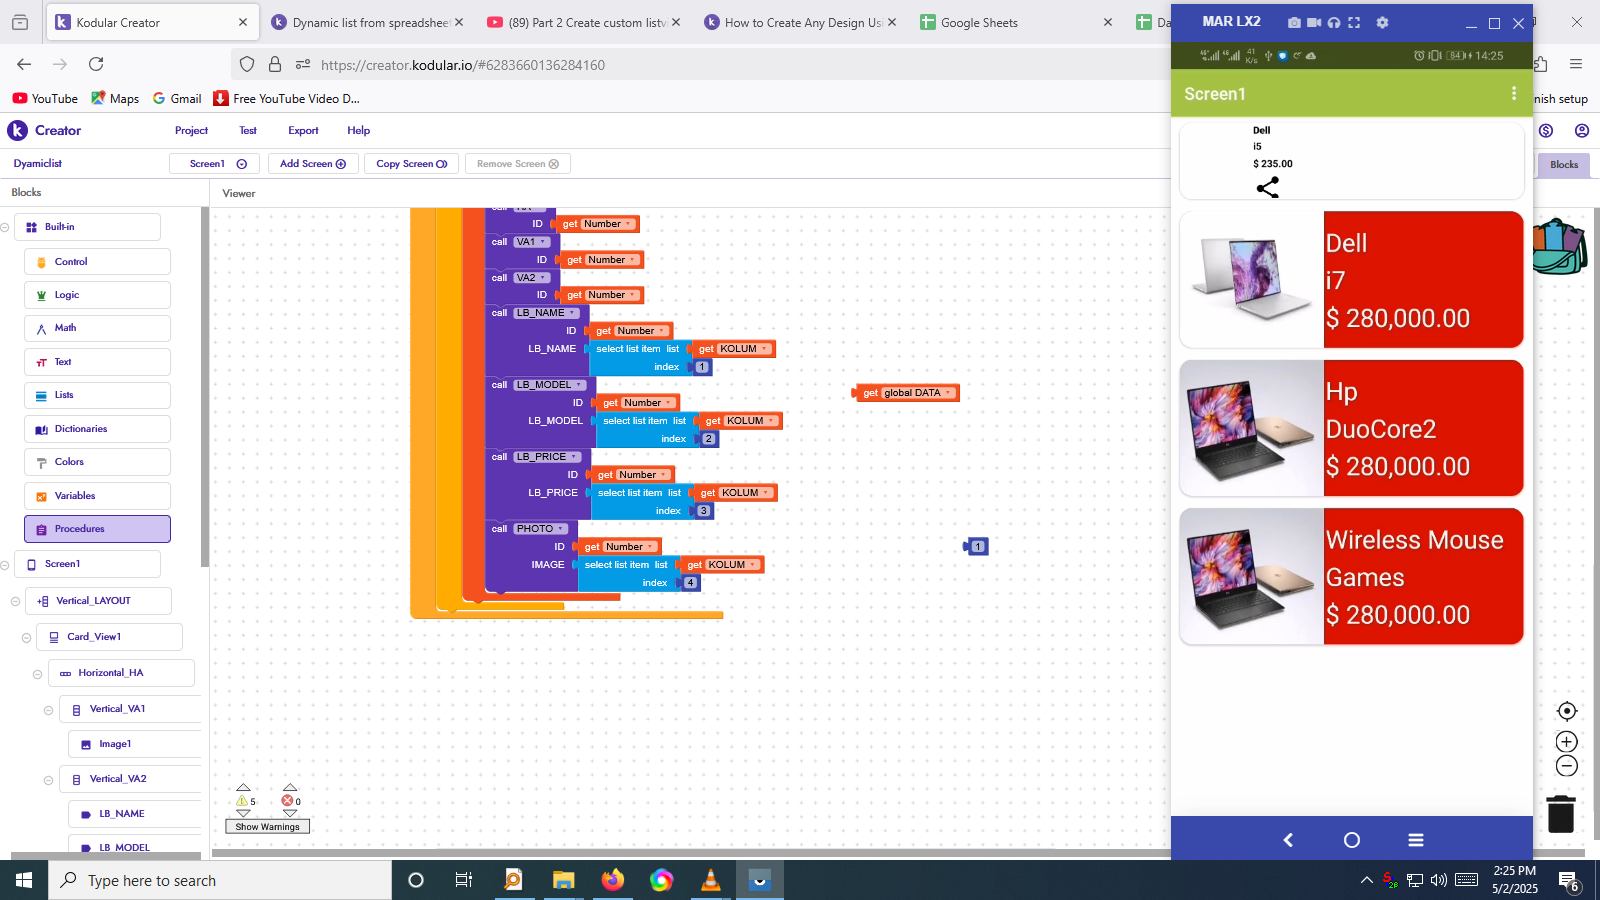The width and height of the screenshot is (1600, 900).
Task: Zoom in the blocks workspace
Action: click(1567, 742)
